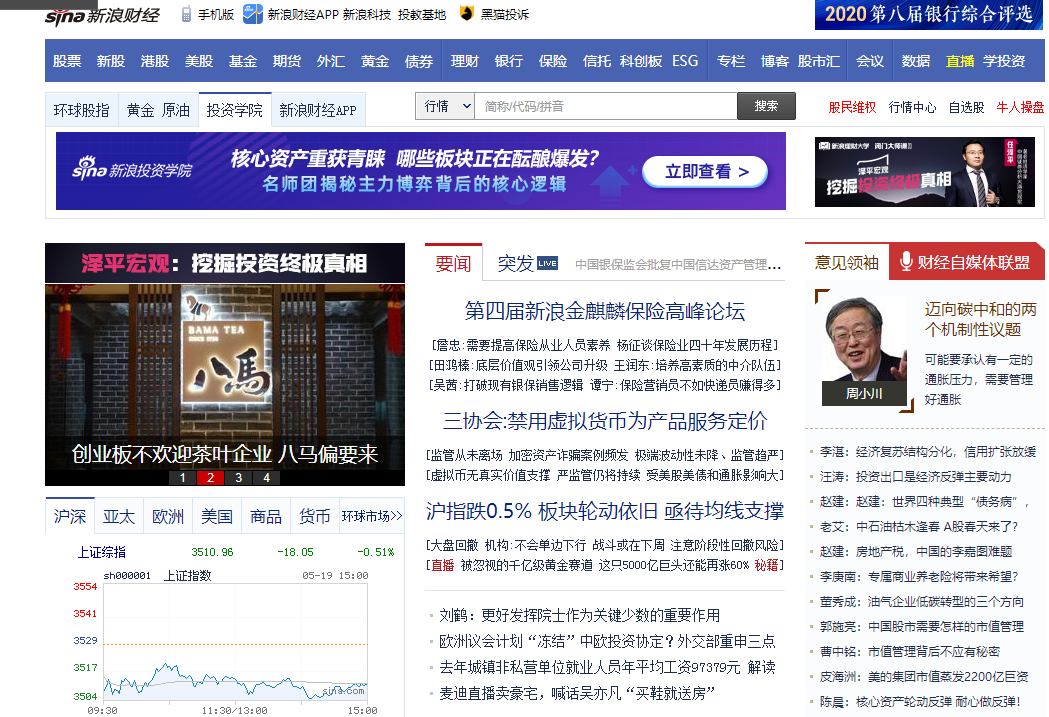Viewport: 1049px width, 717px height.
Task: Open the mobile version phone icon
Action: 187,14
